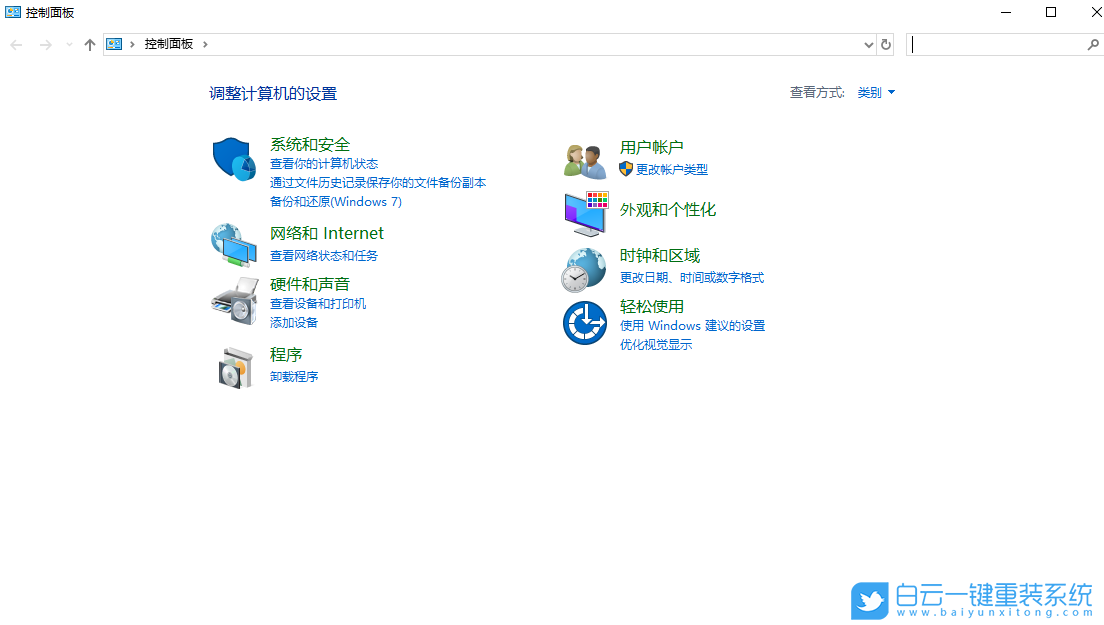Click the 轻松使用 accessibility icon
Viewport: 1104px width, 625px height.
click(x=584, y=321)
